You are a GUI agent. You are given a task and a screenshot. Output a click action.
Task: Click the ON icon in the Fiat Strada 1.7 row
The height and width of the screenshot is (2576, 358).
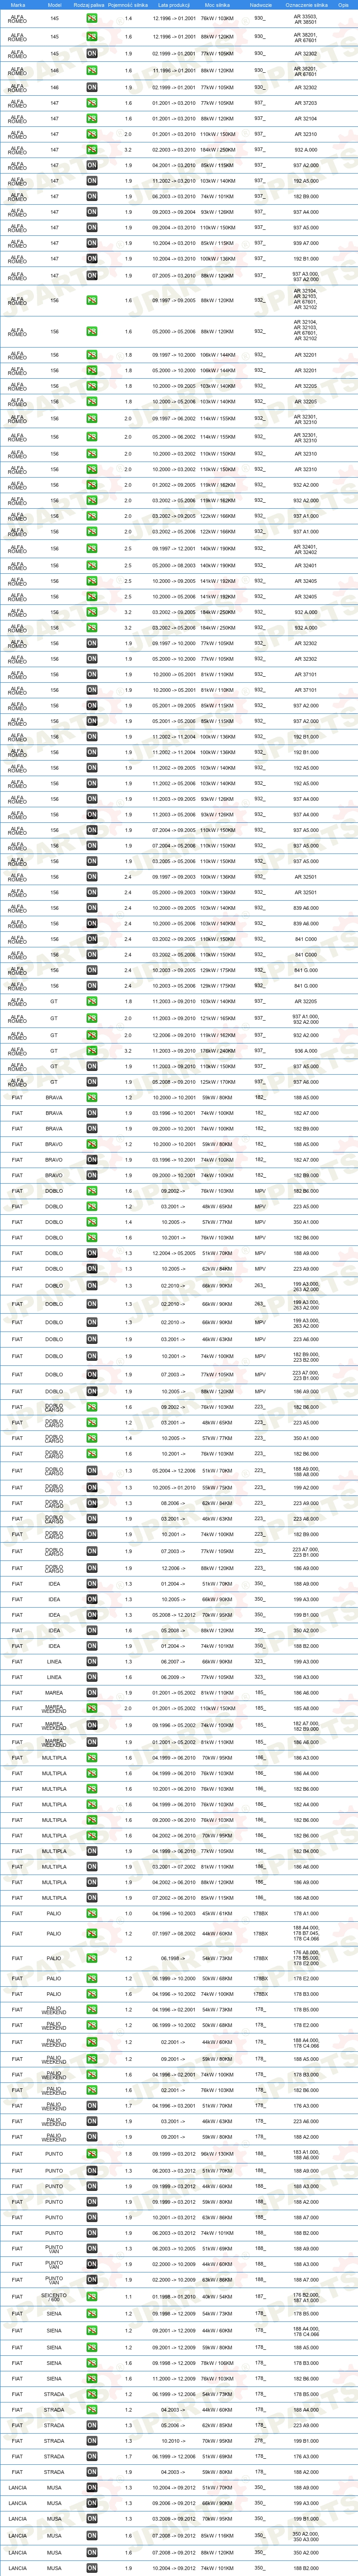(91, 2456)
